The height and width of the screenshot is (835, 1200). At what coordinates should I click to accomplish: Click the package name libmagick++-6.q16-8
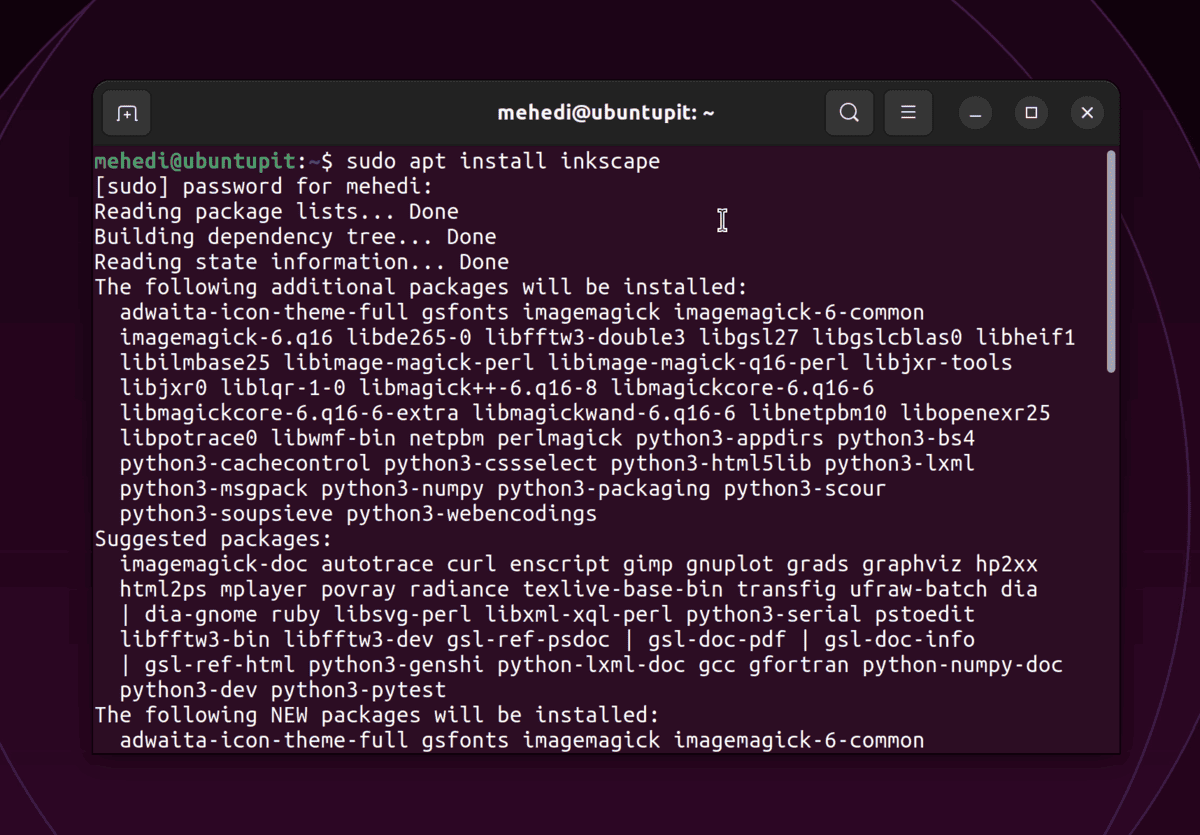pos(478,388)
